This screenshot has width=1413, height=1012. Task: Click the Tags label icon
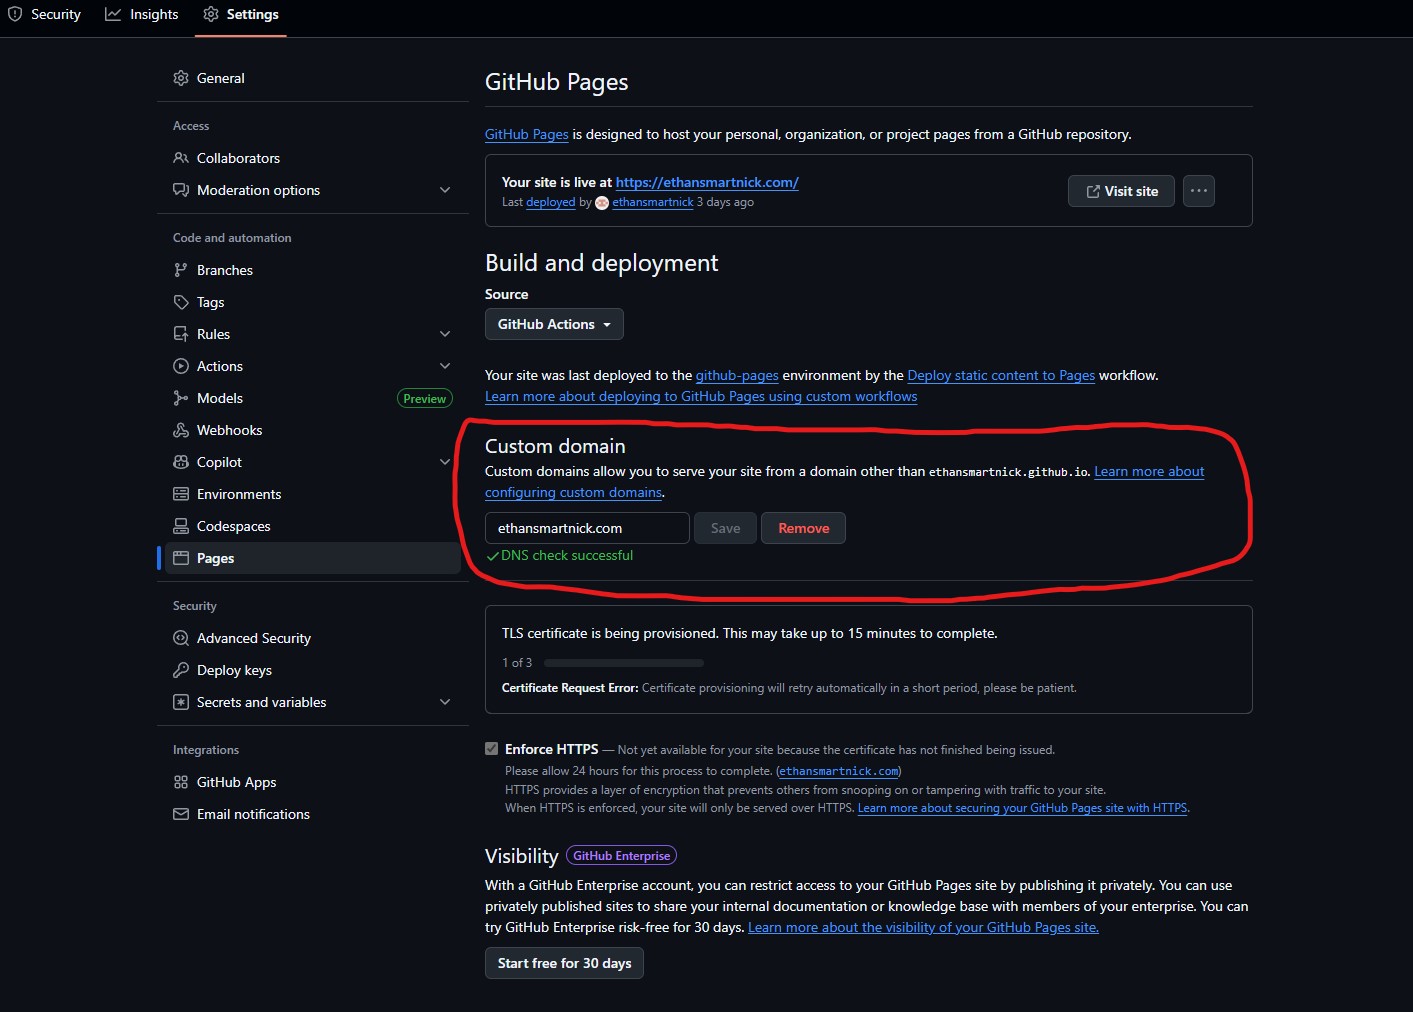(x=181, y=302)
